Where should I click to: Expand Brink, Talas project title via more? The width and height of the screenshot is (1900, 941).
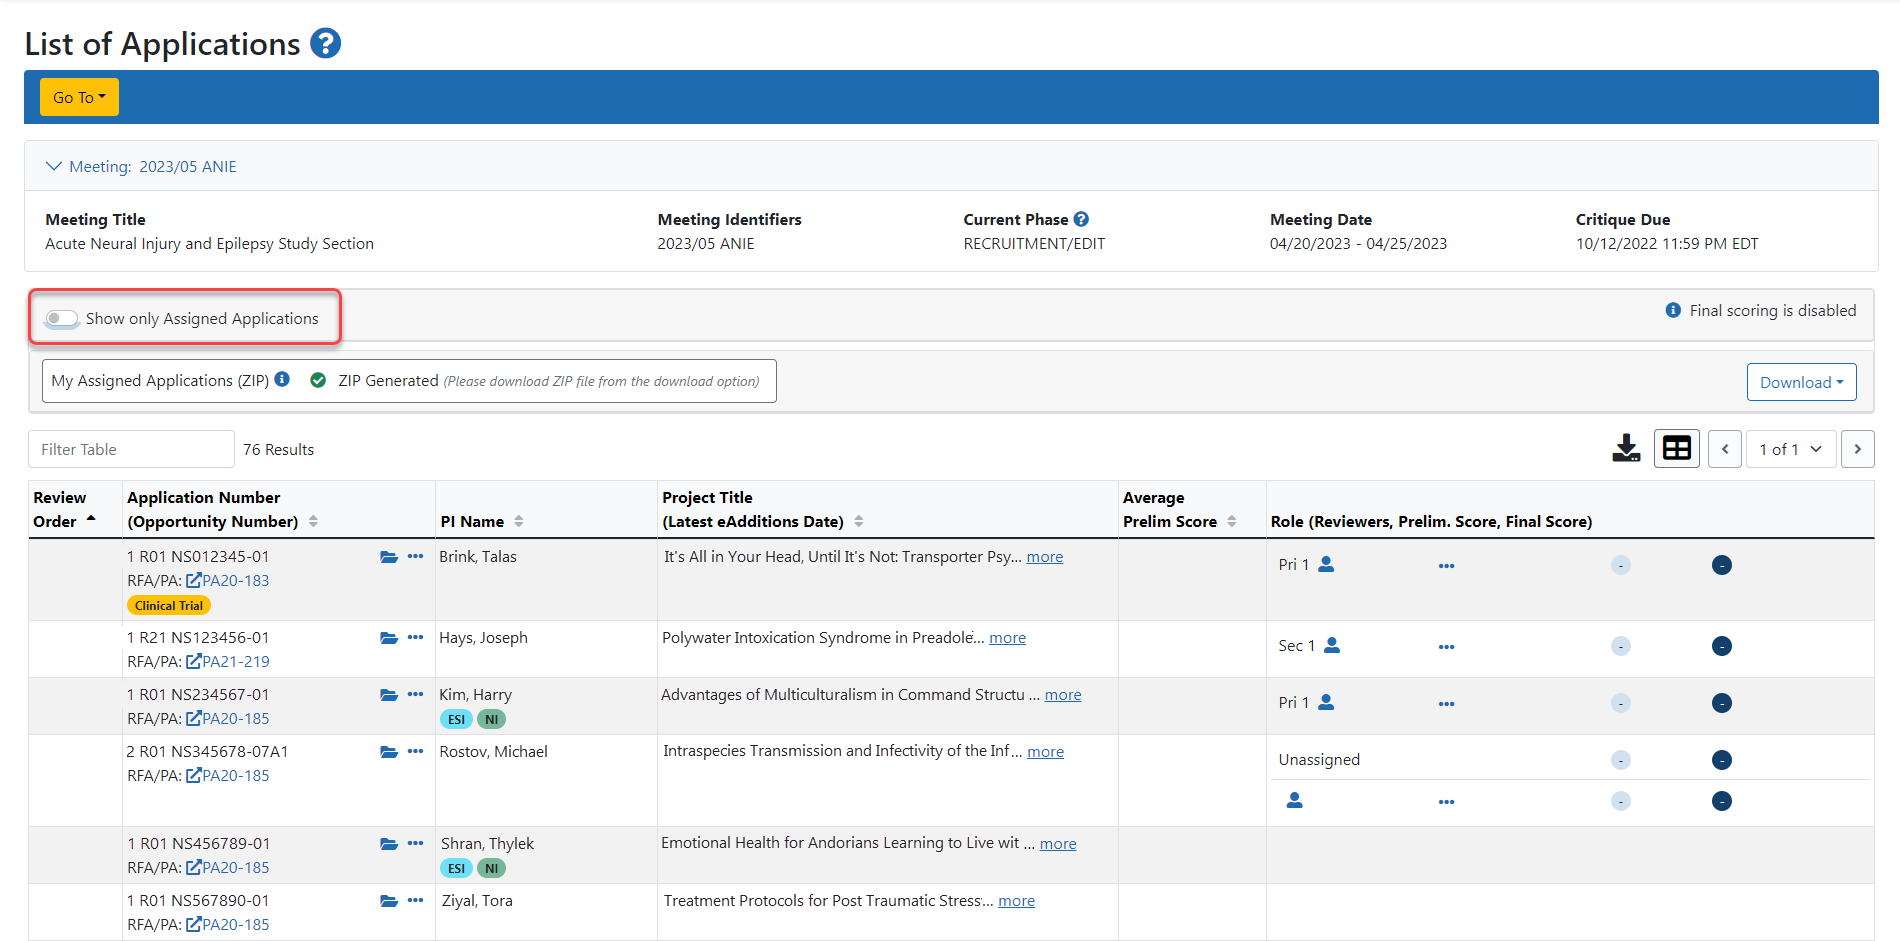[x=1045, y=556]
